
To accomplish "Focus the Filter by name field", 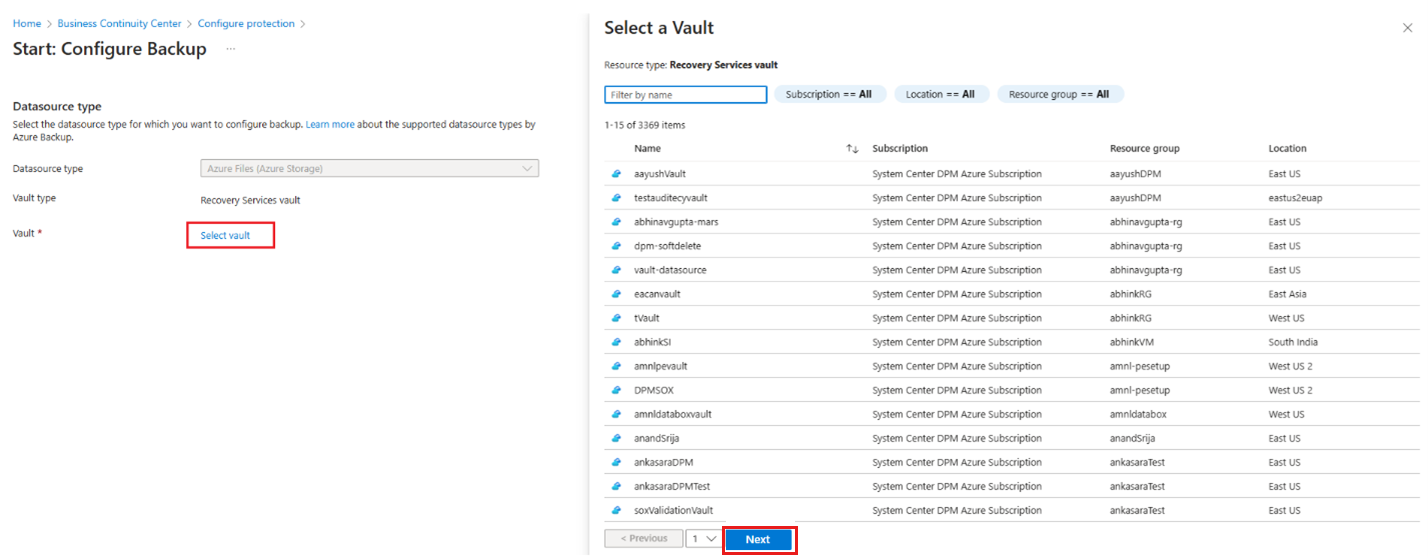I will tap(686, 95).
